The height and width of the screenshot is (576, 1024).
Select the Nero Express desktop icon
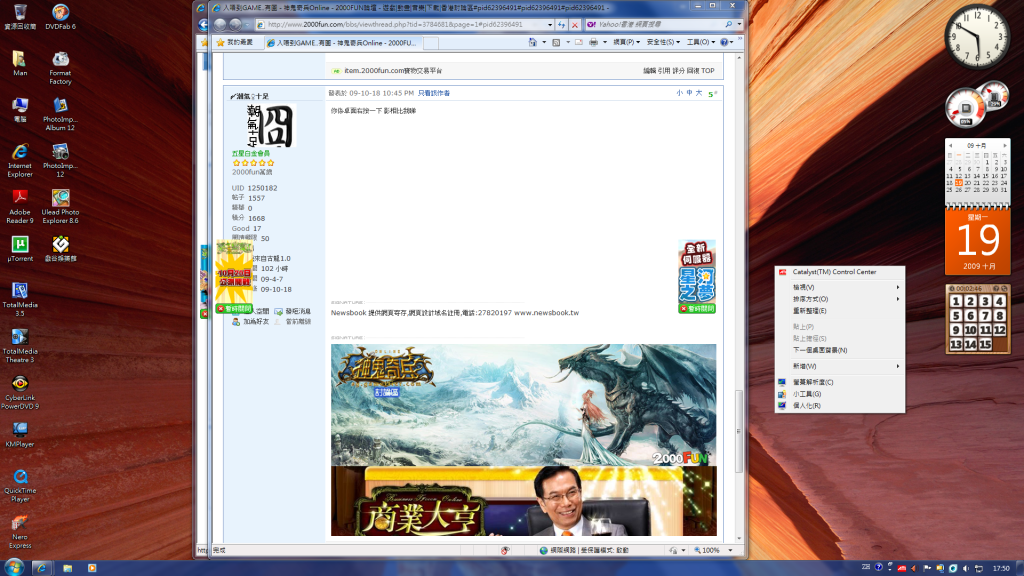pos(20,532)
